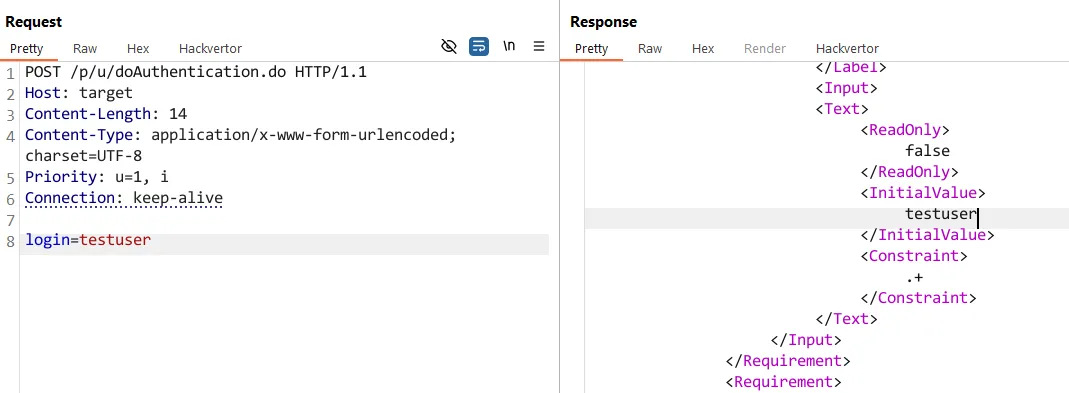Click the POST request line text
Viewport: 1069px width, 393px height.
coord(196,72)
